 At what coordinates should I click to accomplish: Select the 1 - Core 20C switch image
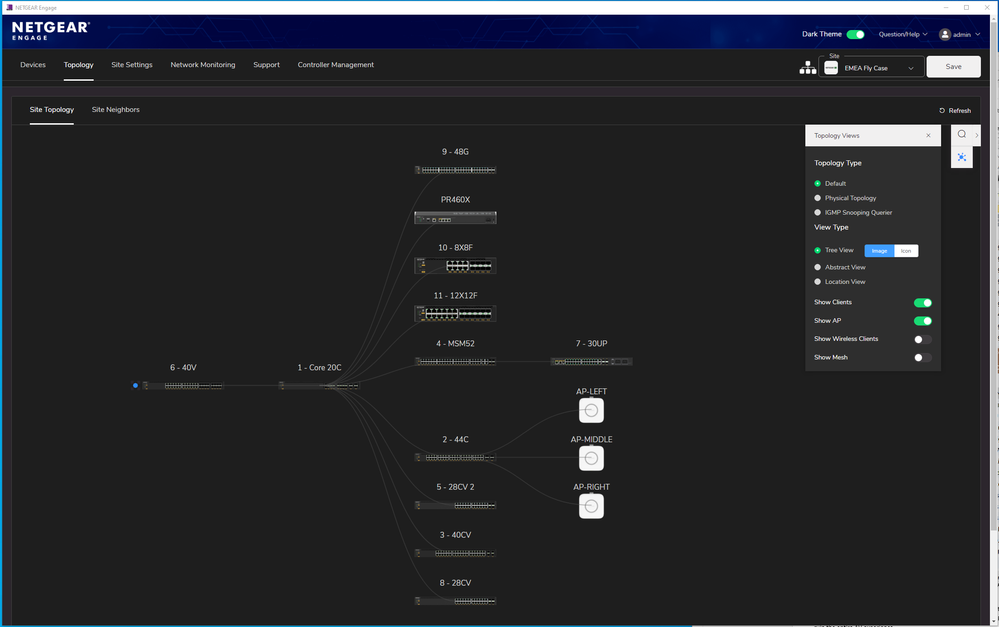(320, 384)
